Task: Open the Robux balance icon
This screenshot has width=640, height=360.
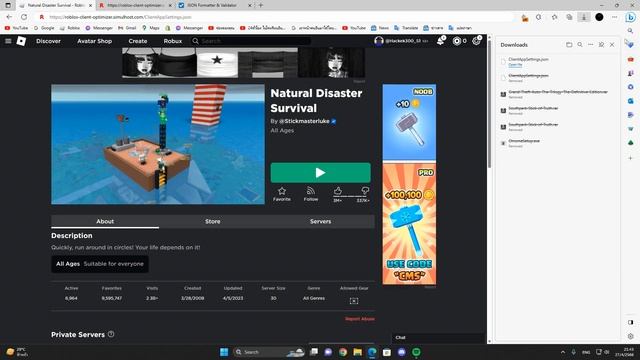Action: click(x=457, y=41)
